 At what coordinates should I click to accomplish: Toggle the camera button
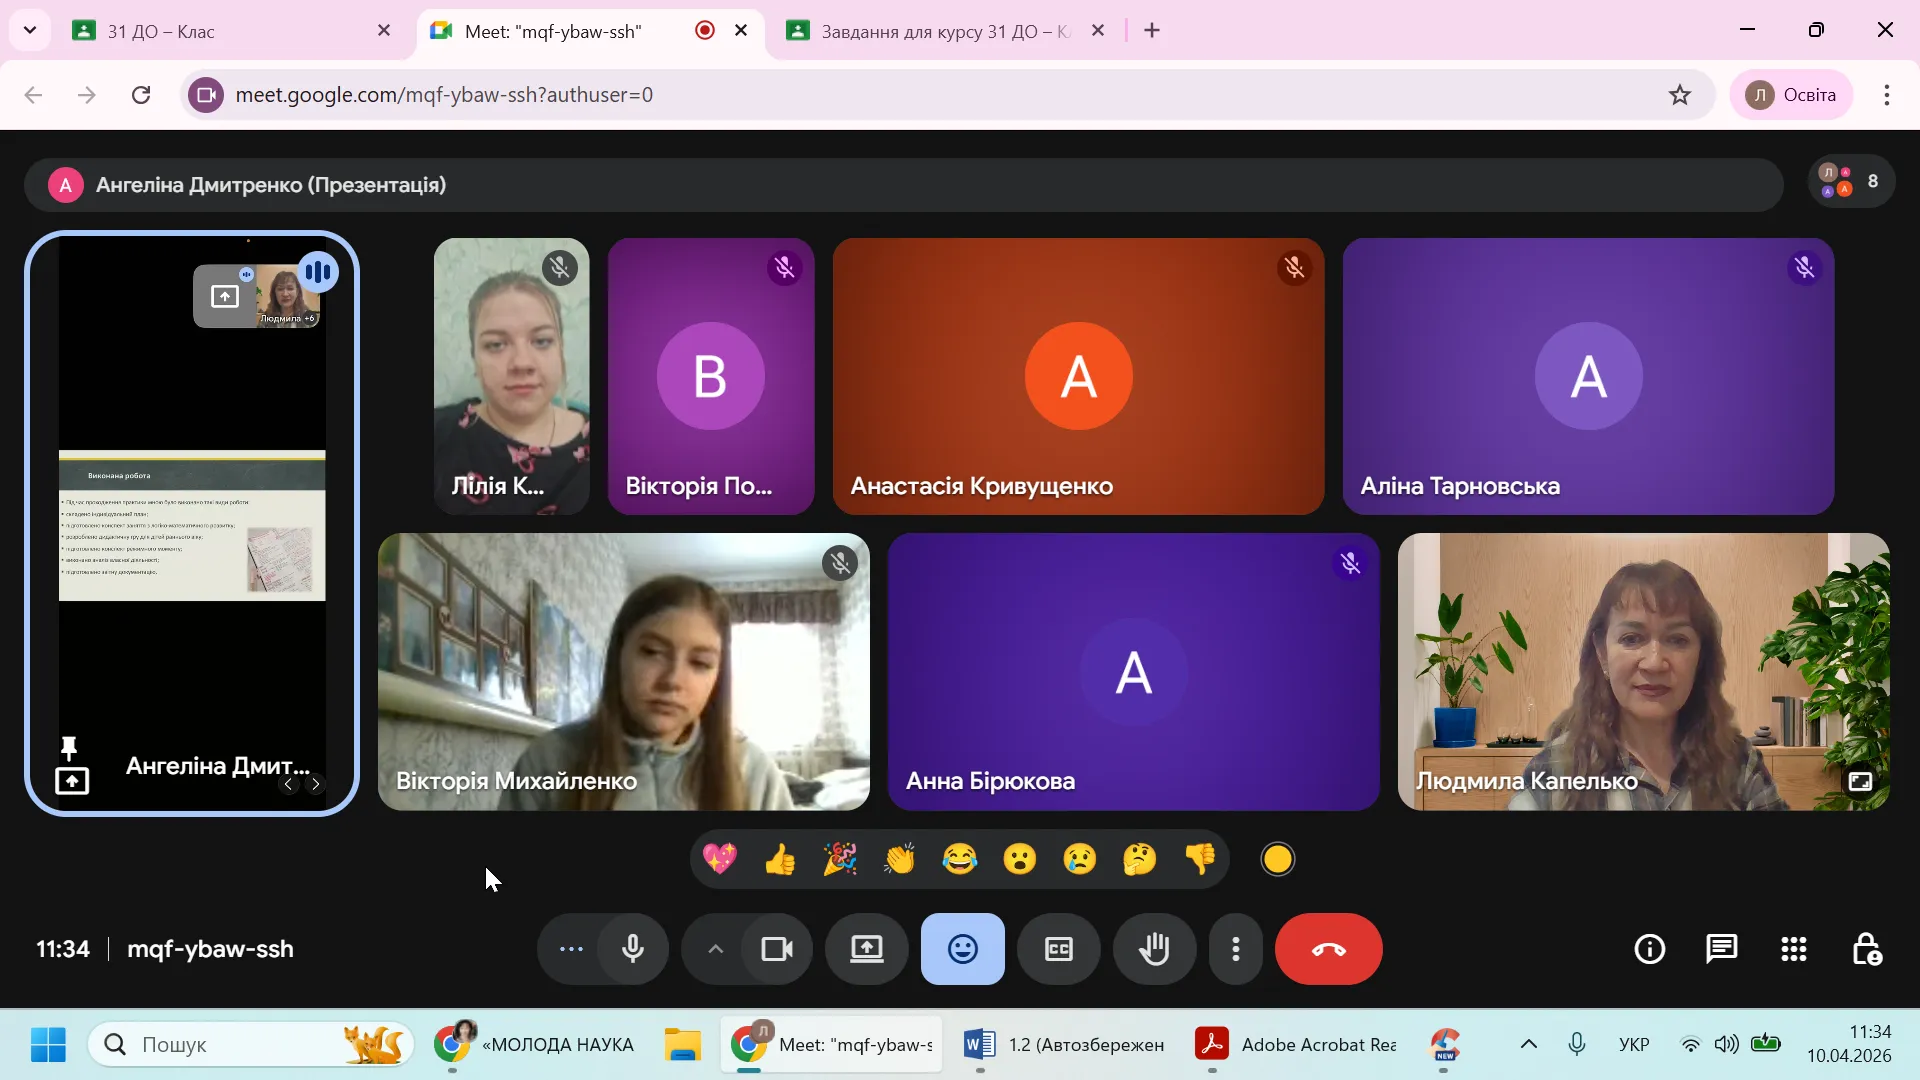click(777, 949)
